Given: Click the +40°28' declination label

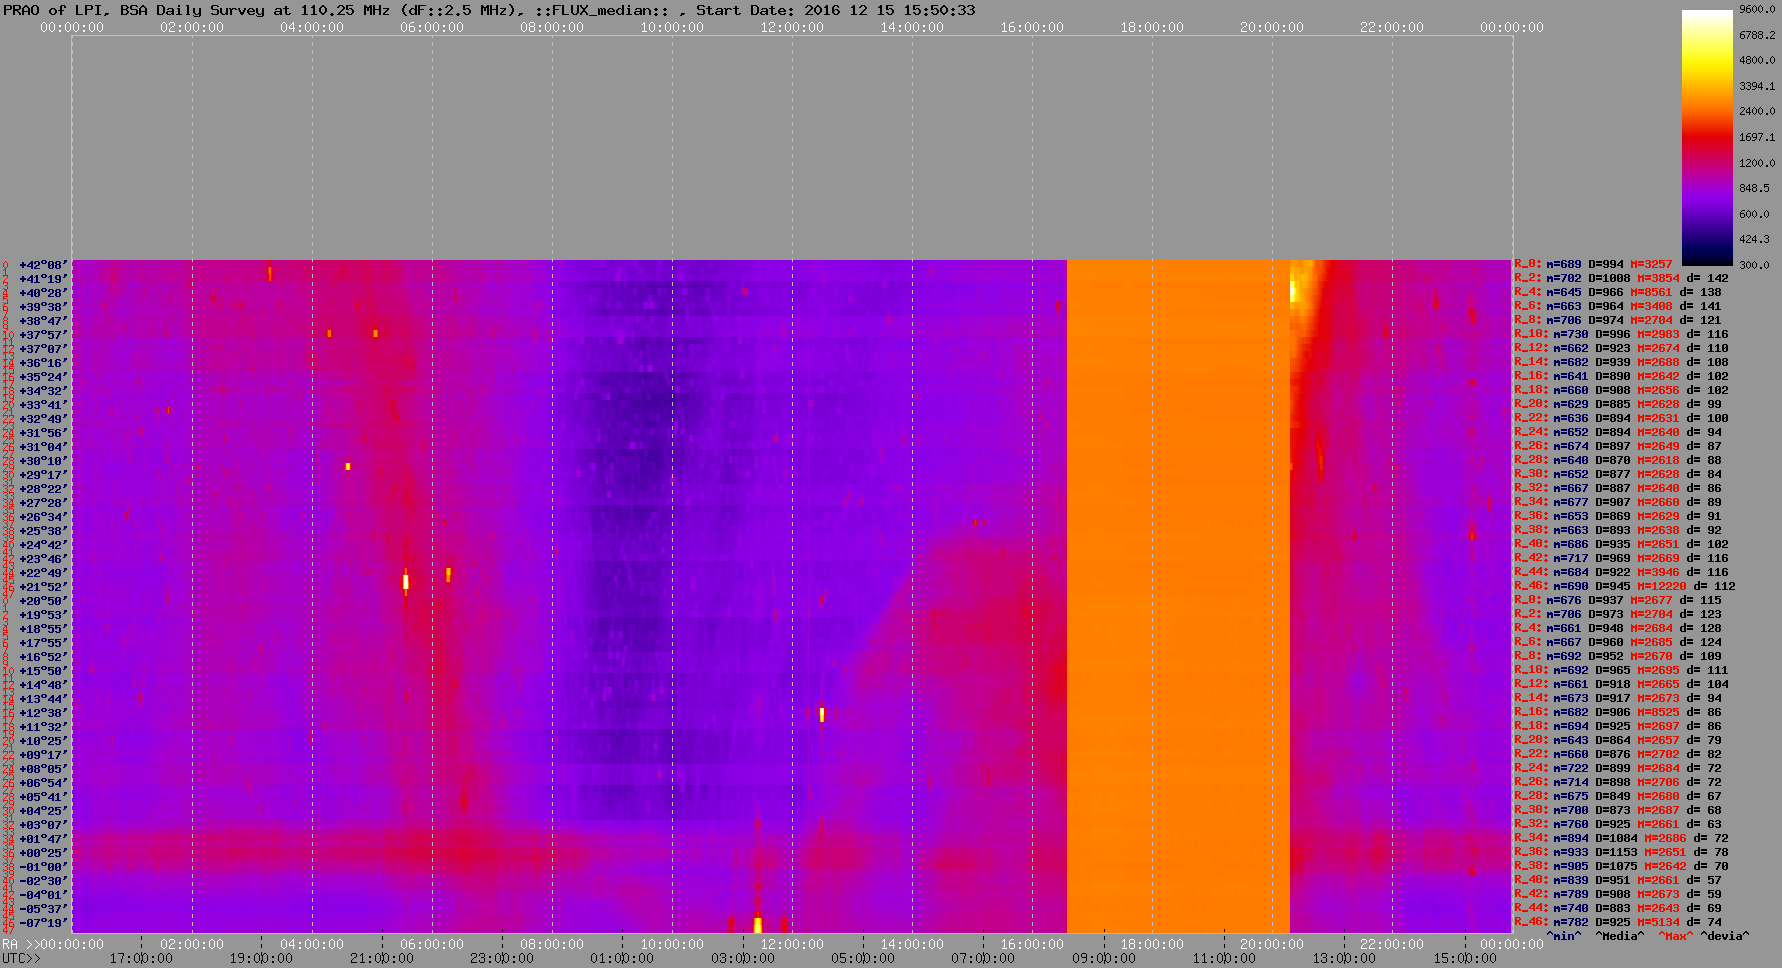Looking at the screenshot, I should 43,293.
